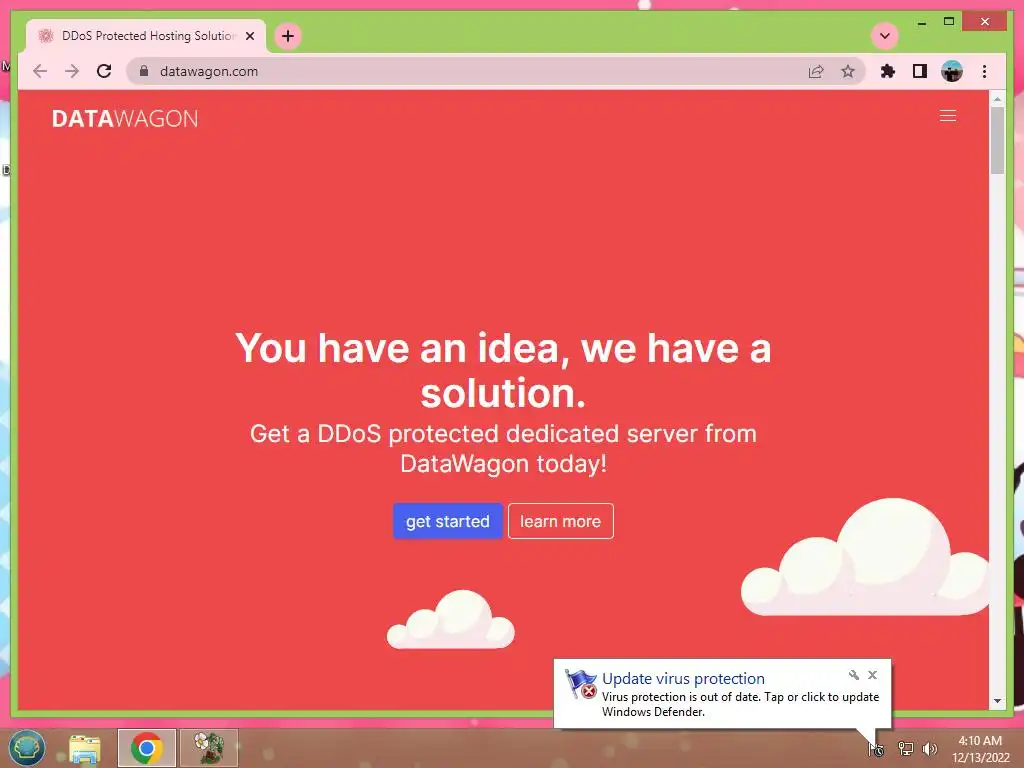Click the learn more button
1024x768 pixels.
(x=560, y=521)
